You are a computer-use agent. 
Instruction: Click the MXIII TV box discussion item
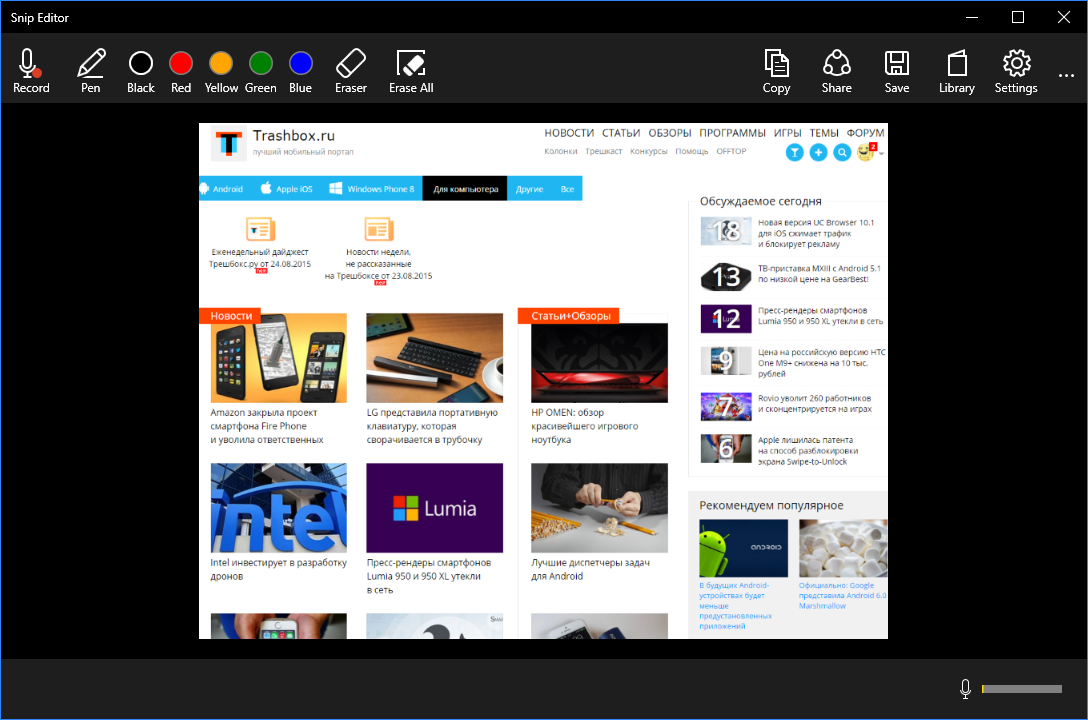(791, 276)
